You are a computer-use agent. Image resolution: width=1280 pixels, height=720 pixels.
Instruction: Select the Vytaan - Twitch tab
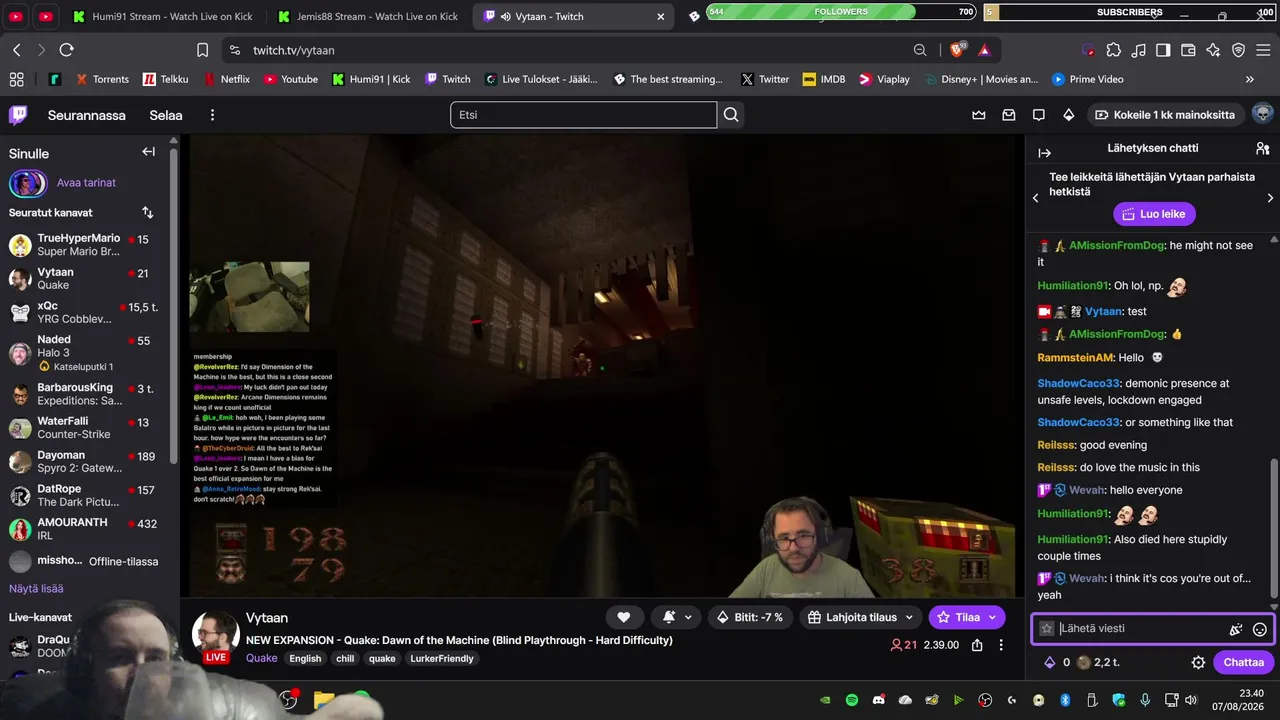coord(573,16)
